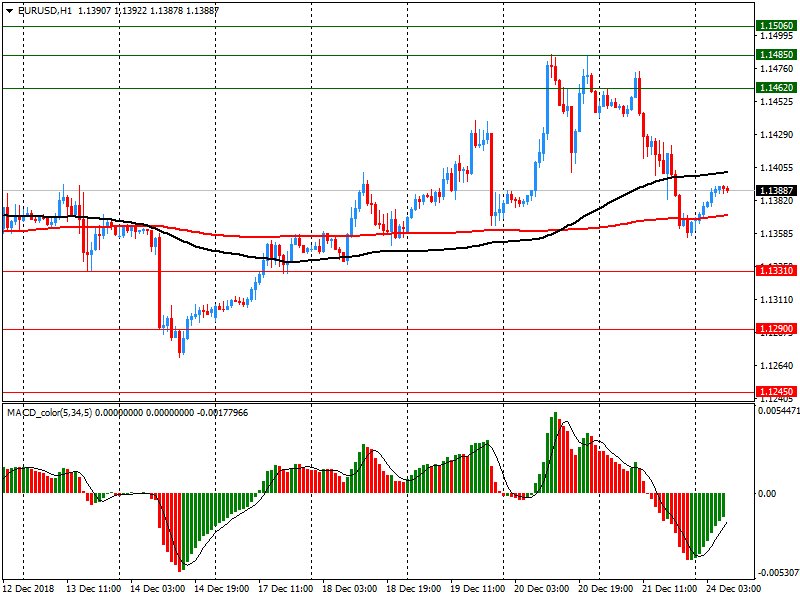800x600 pixels.
Task: Select the 1.14850 green price level tag
Action: click(776, 54)
